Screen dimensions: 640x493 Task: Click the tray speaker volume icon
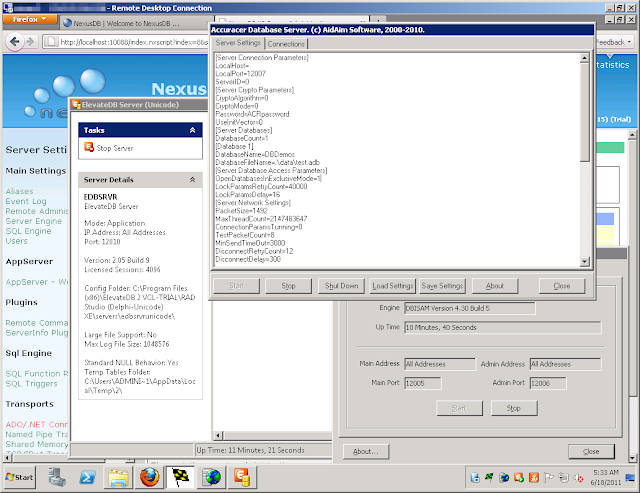tap(578, 477)
